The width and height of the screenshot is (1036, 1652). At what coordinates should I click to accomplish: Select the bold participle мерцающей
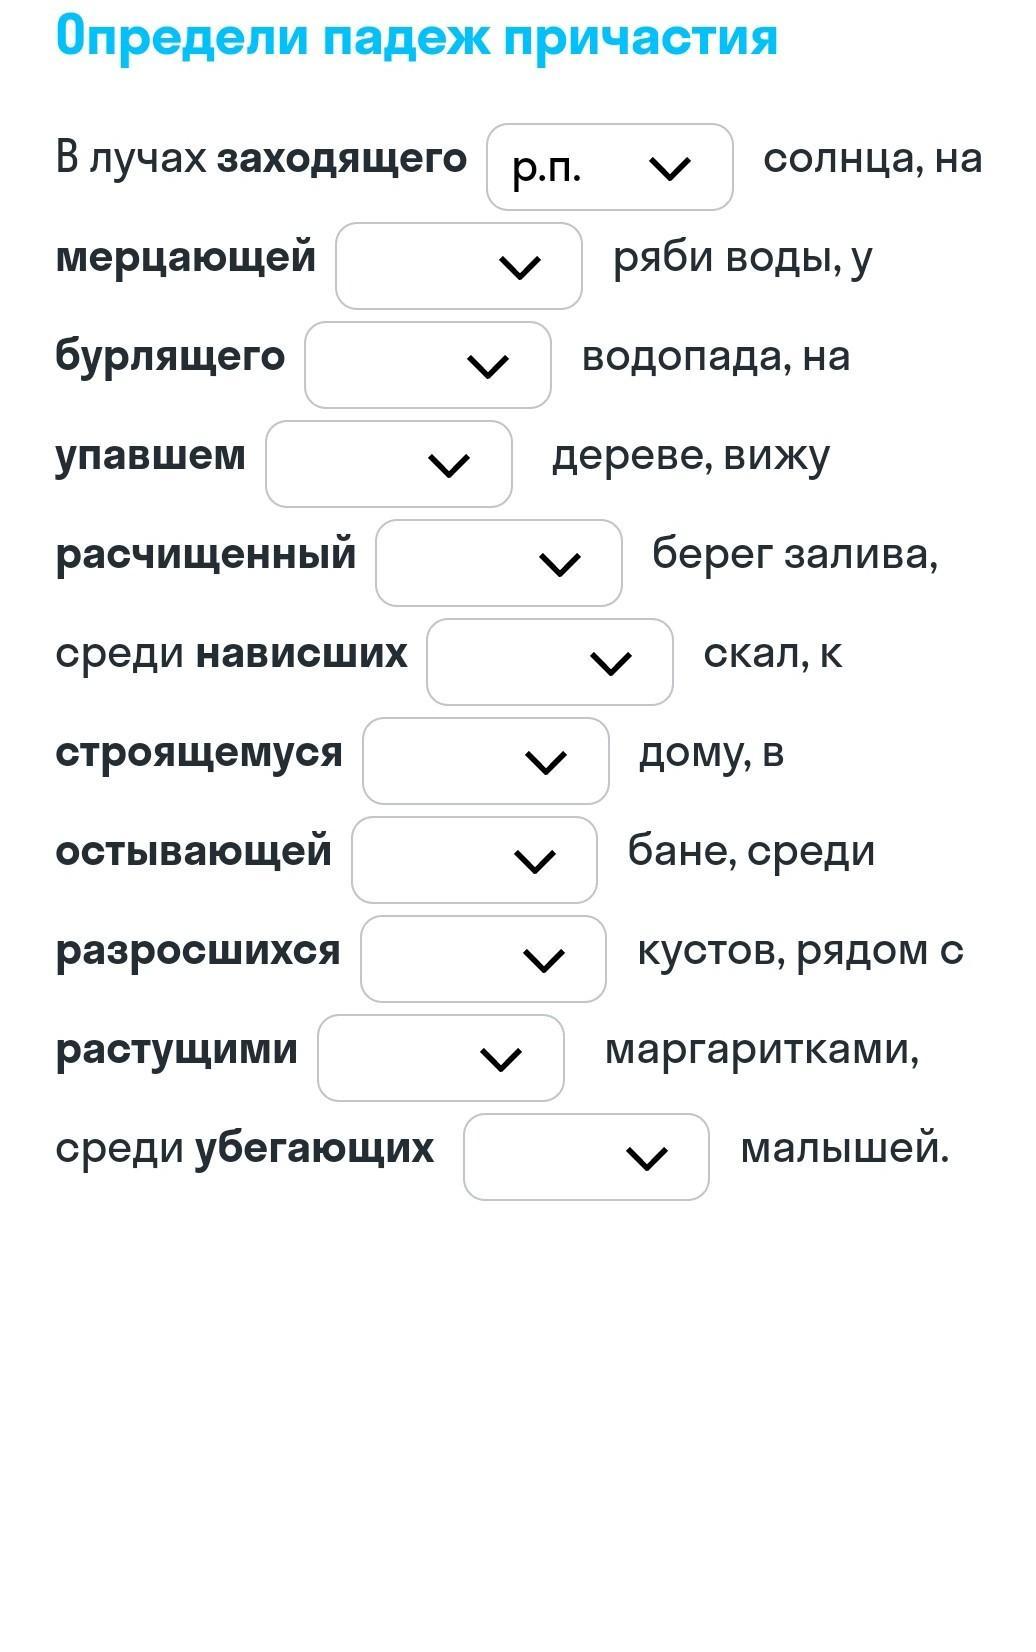click(x=186, y=257)
